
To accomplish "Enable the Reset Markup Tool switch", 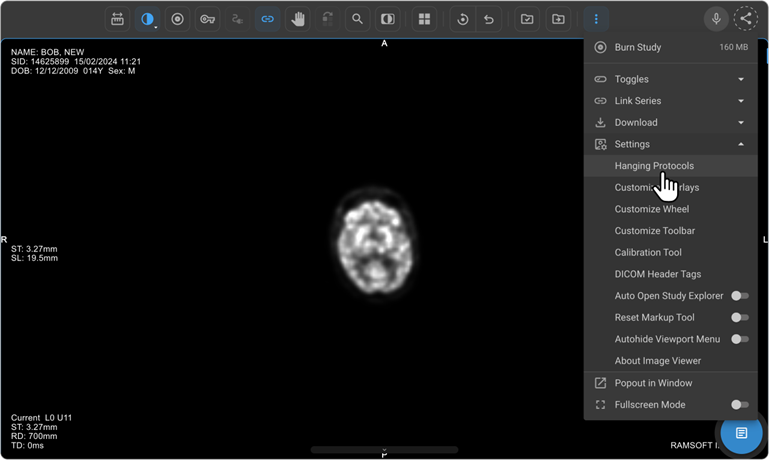I will (739, 318).
